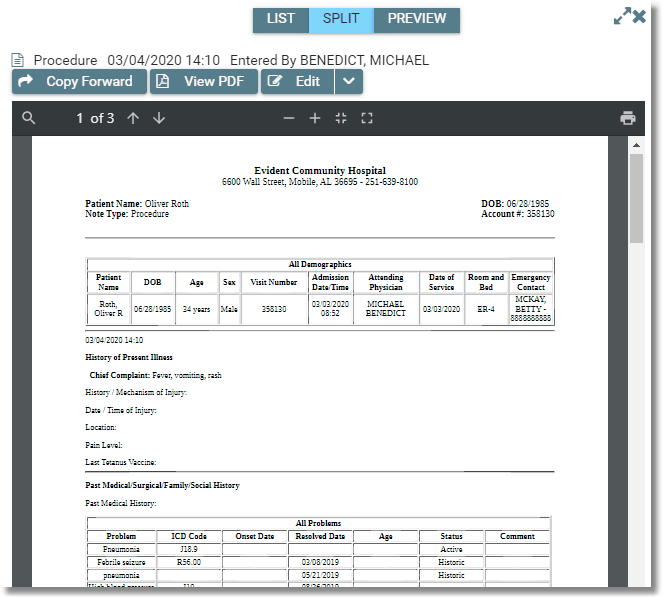Click the Evident Community Hospital heading
This screenshot has width=663, height=599.
pyautogui.click(x=320, y=171)
